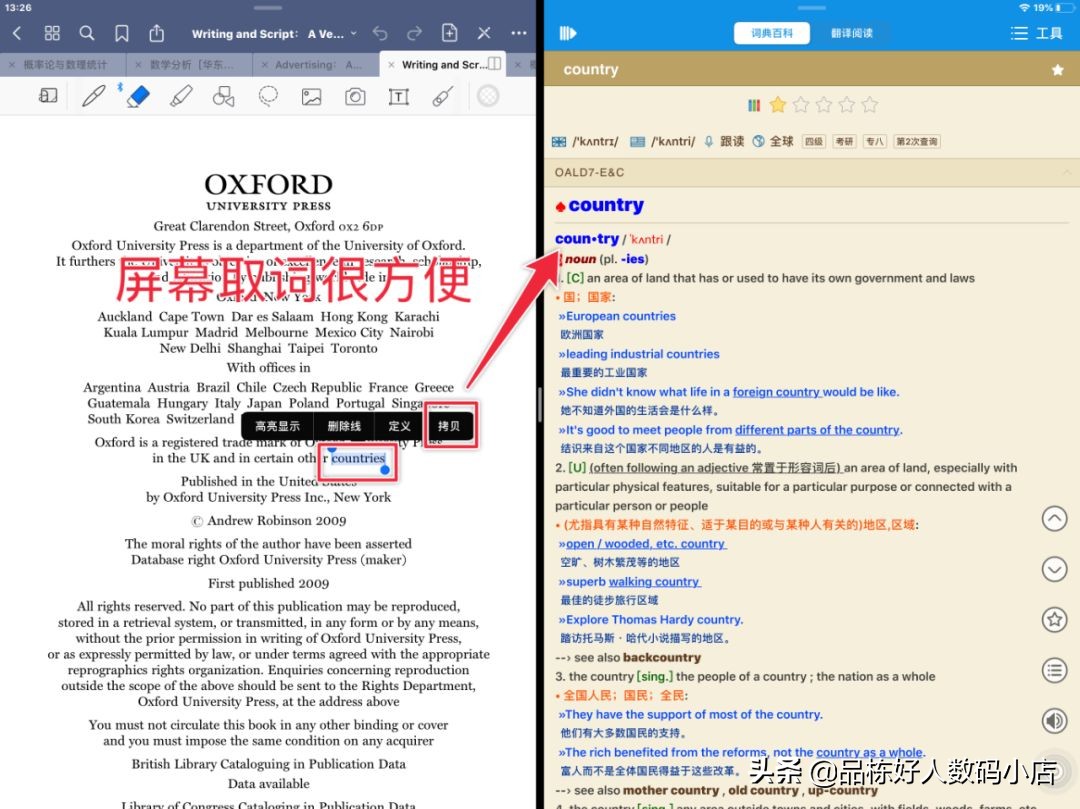Toggle the bookmark icon in the top bar
Screen dimensions: 1080x809
pyautogui.click(x=122, y=32)
